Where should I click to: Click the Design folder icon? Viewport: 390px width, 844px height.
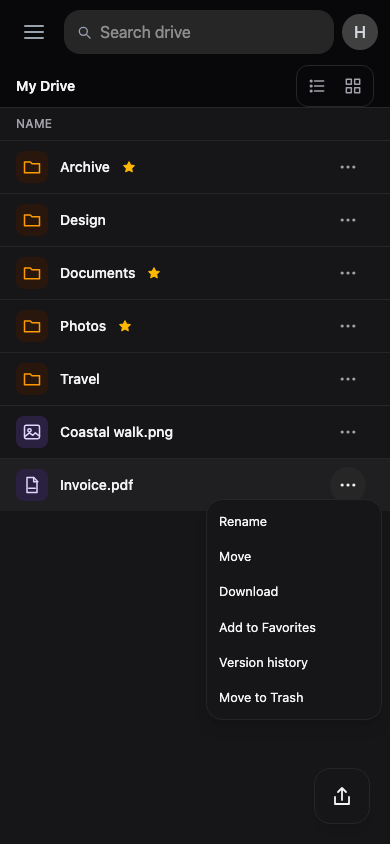pyautogui.click(x=32, y=220)
